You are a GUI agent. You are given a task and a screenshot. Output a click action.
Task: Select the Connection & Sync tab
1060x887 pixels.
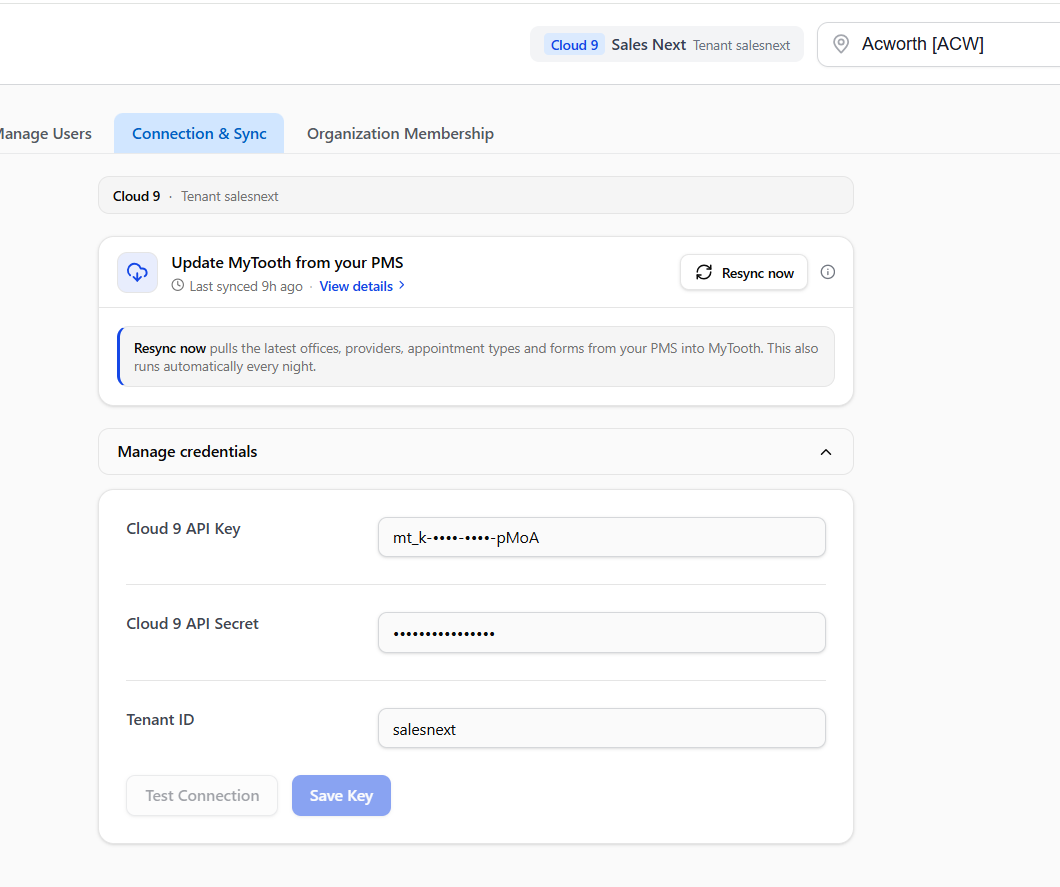[x=199, y=133]
